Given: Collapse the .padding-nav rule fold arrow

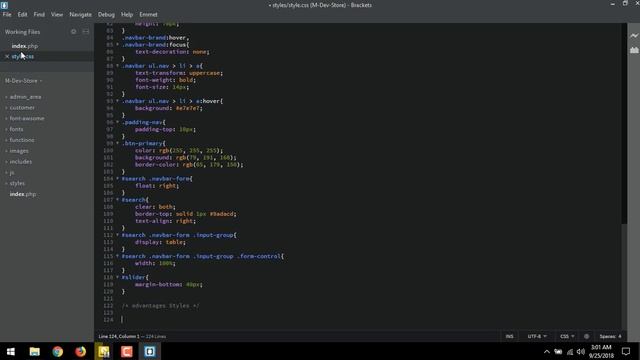Looking at the screenshot, I should point(118,122).
